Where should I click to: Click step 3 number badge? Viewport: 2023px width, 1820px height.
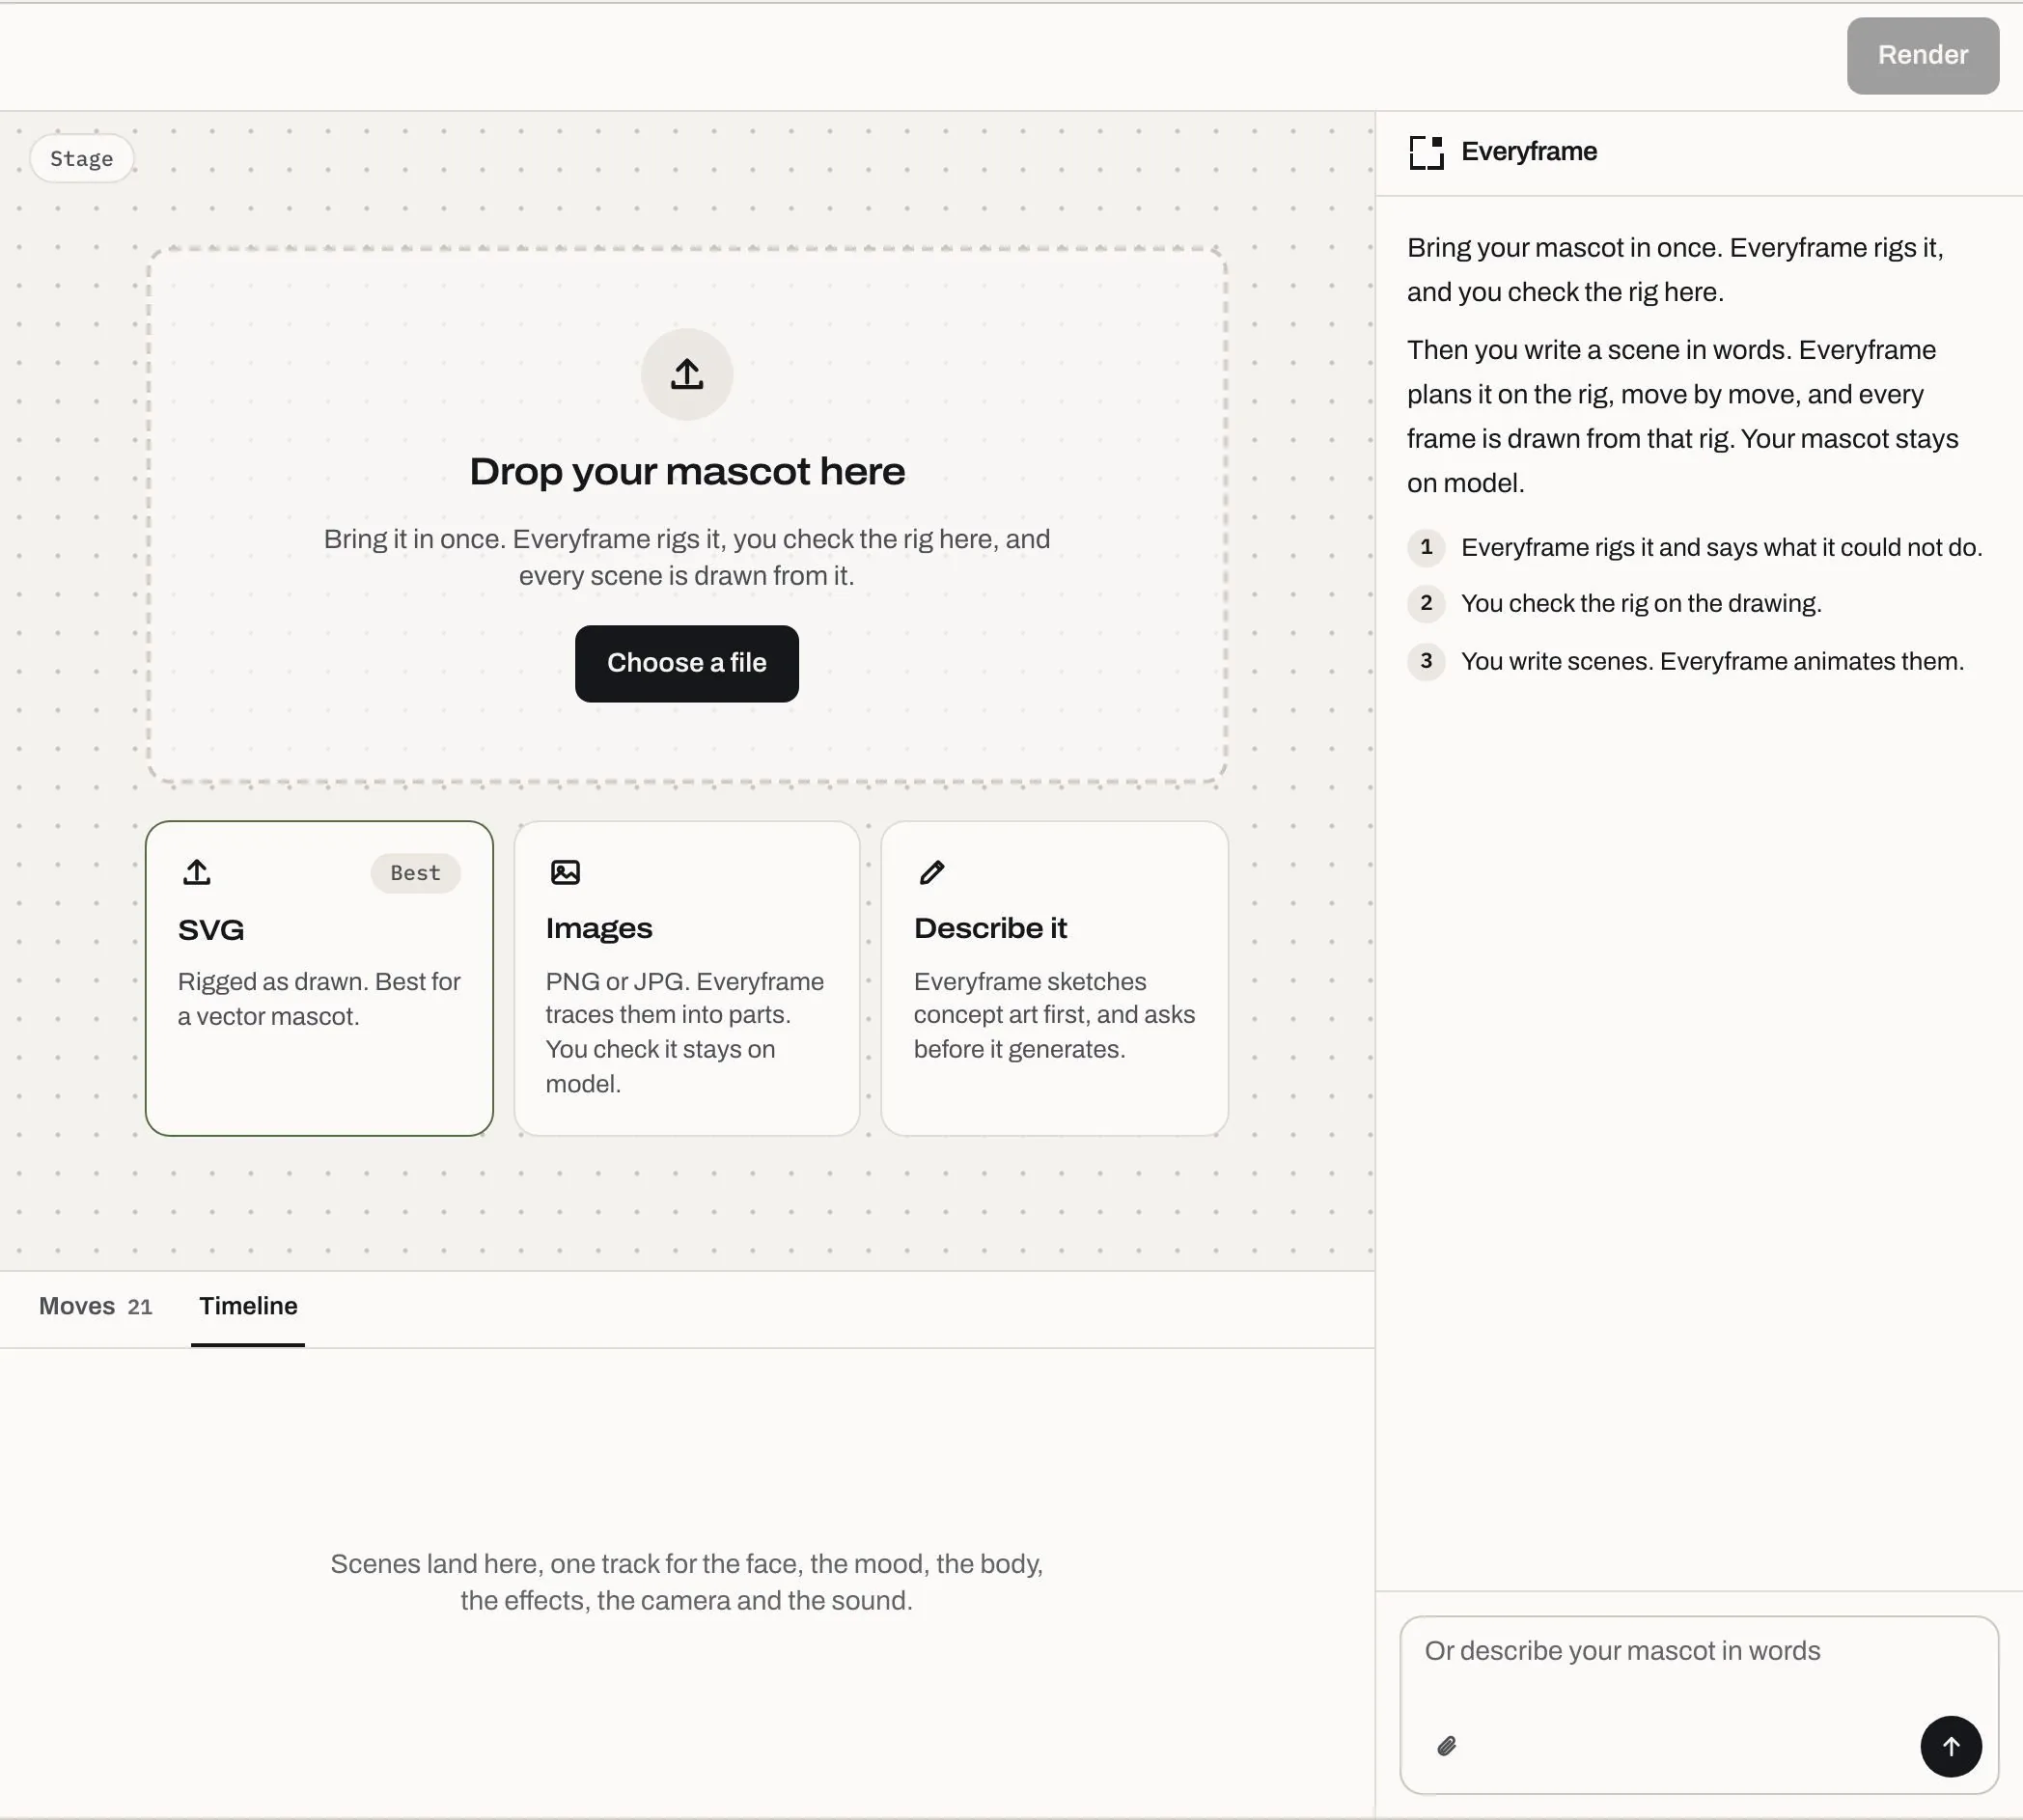[x=1426, y=661]
